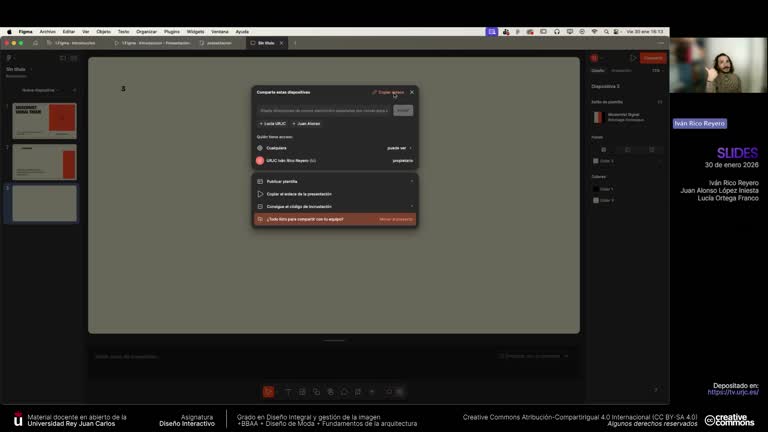Select the second fill type option

tap(627, 149)
